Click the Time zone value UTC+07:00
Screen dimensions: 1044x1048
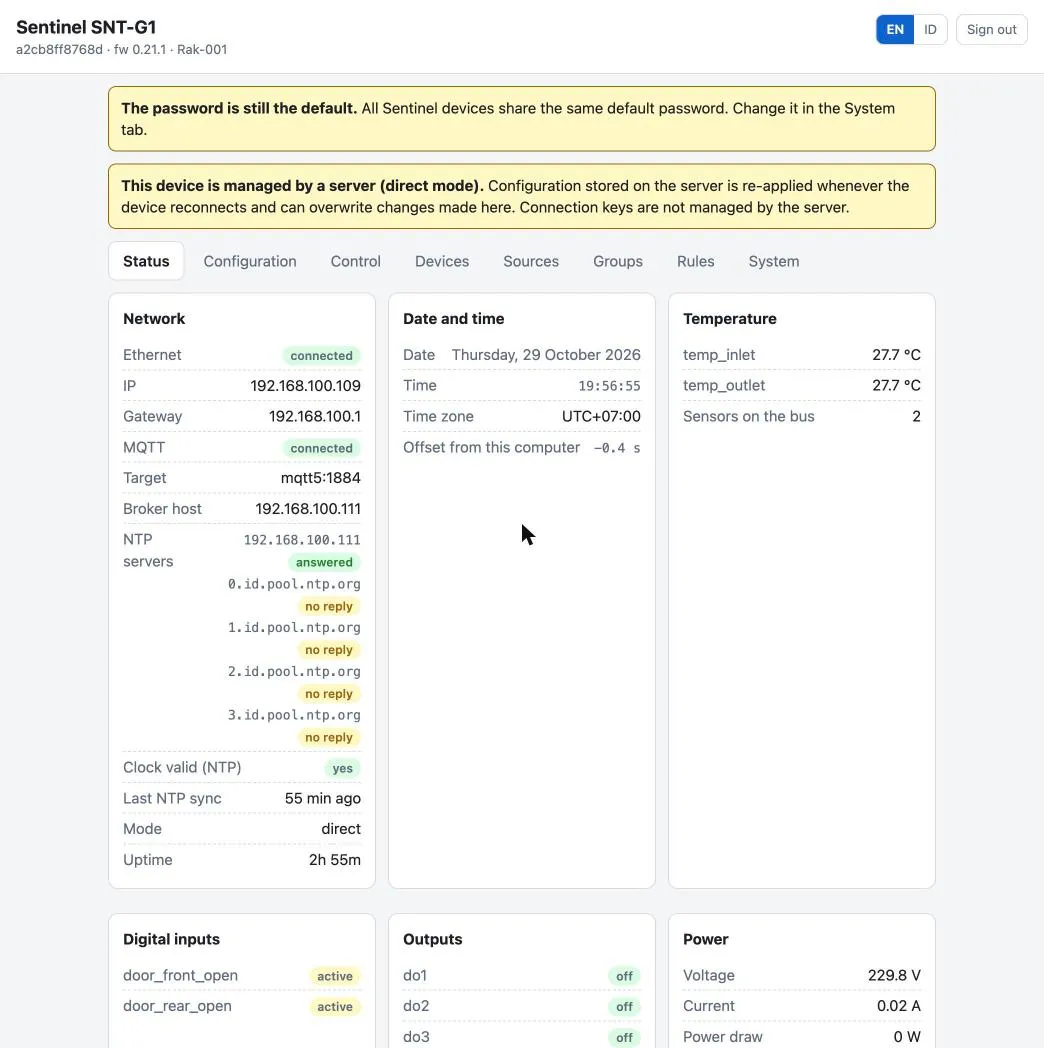point(602,416)
